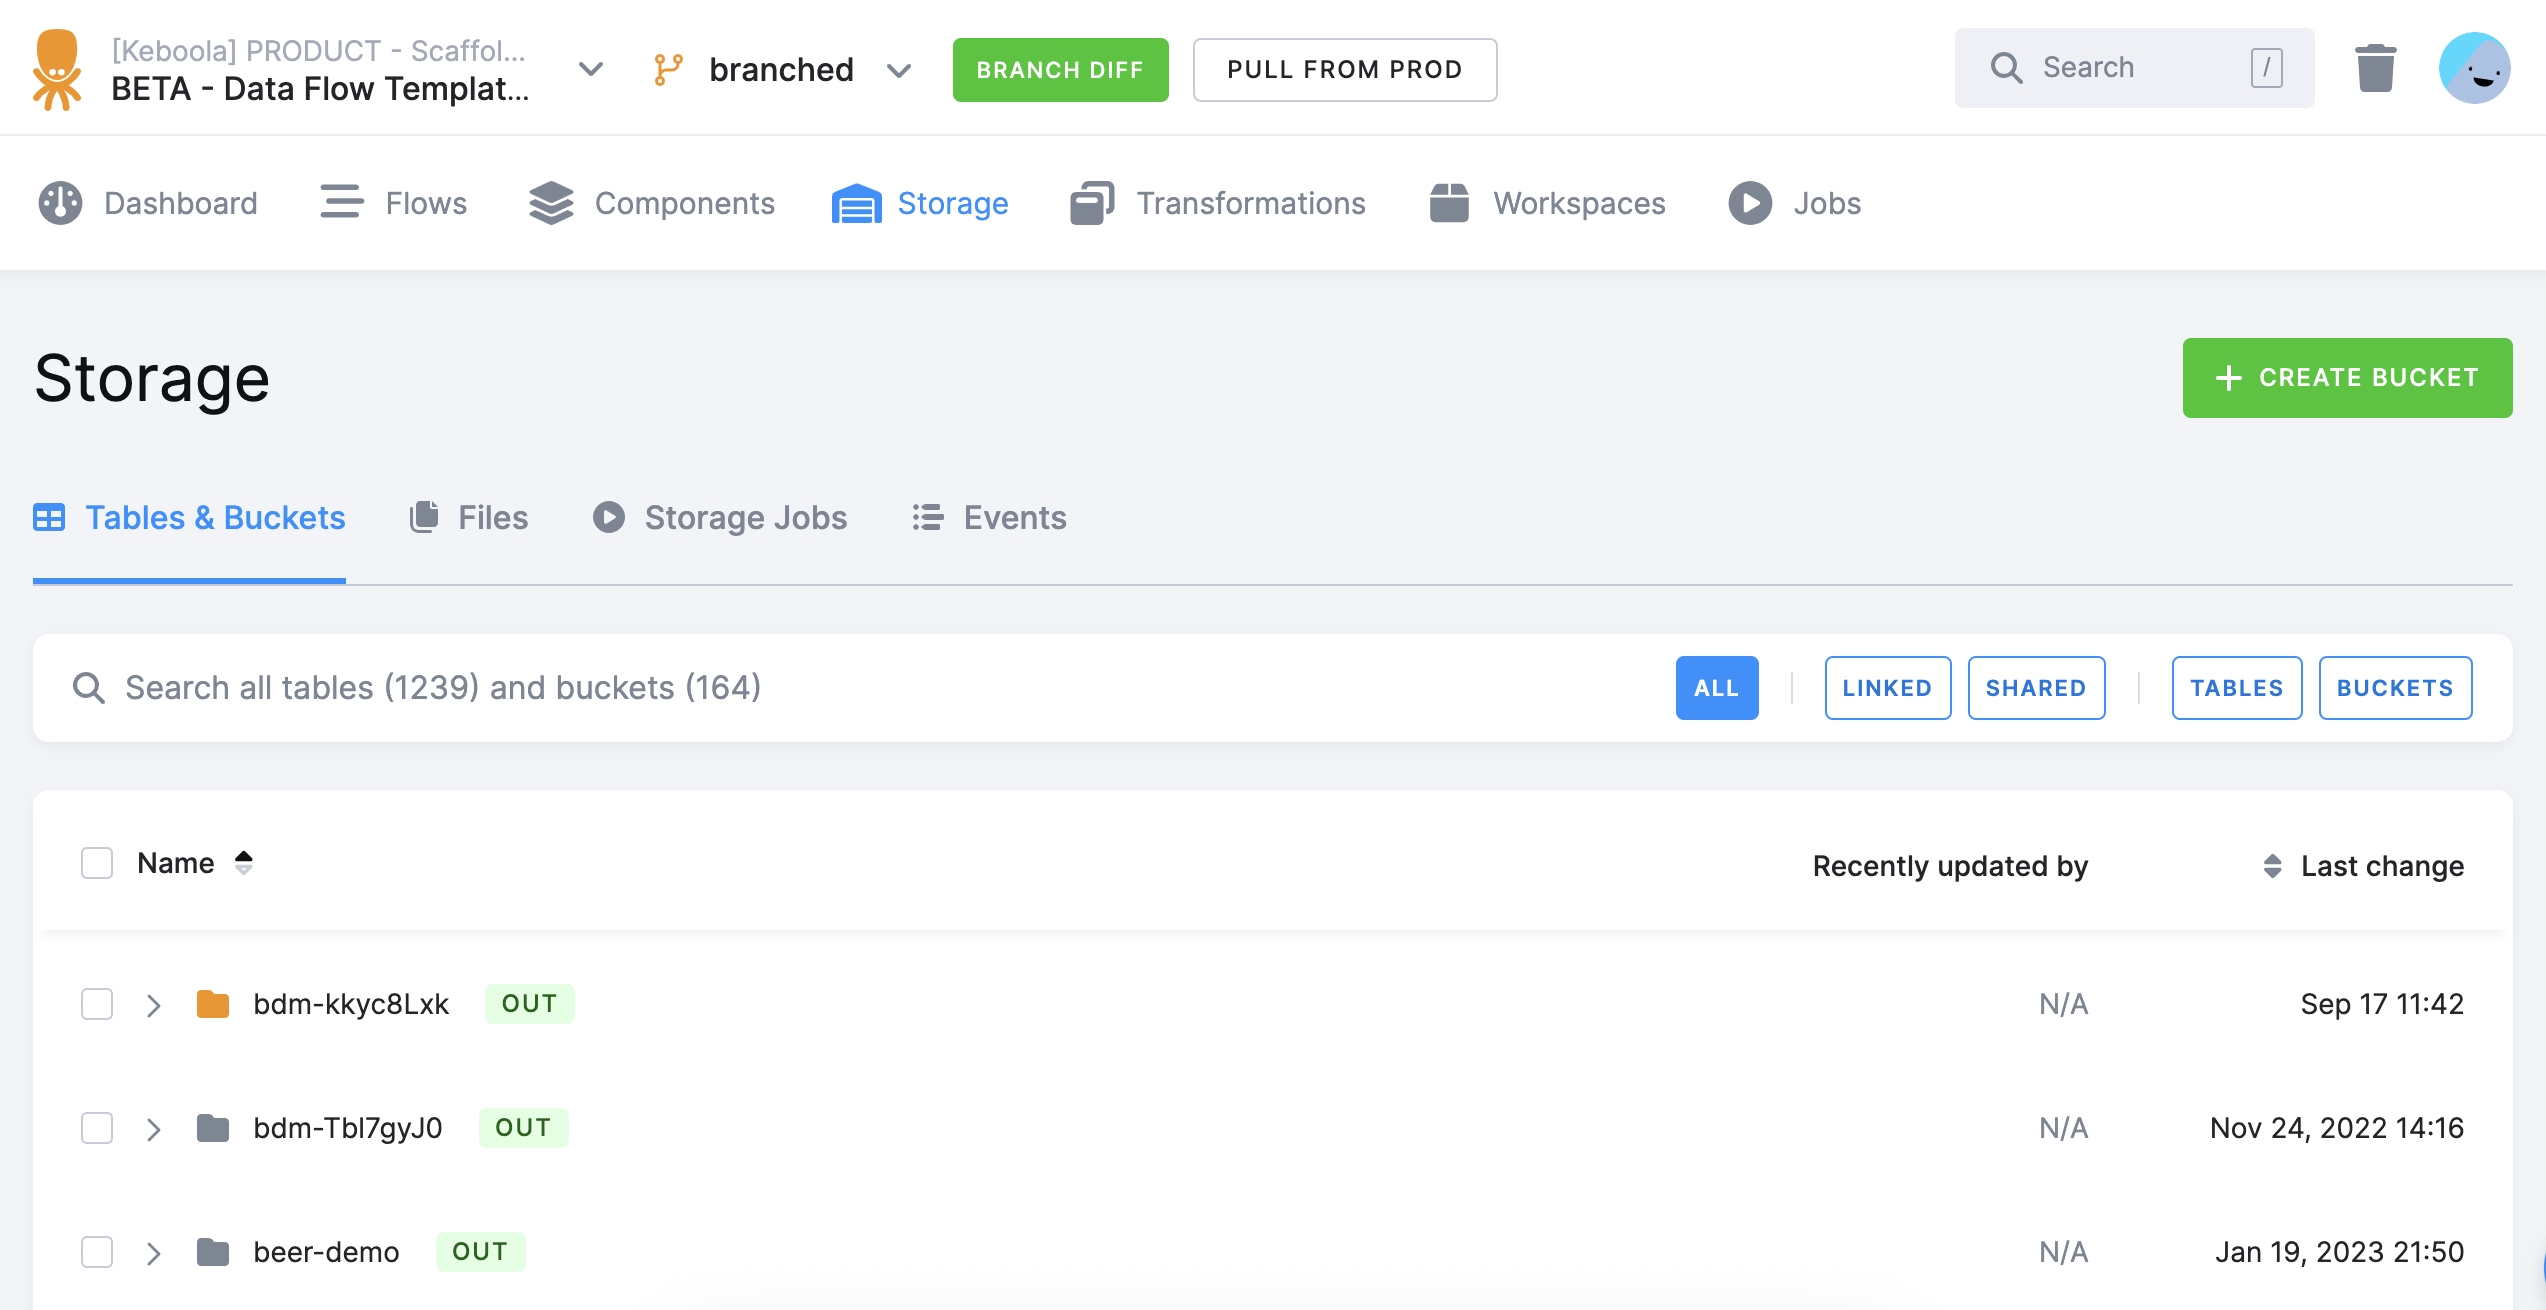Open the project selector dropdown
This screenshot has height=1310, width=2546.
[591, 69]
